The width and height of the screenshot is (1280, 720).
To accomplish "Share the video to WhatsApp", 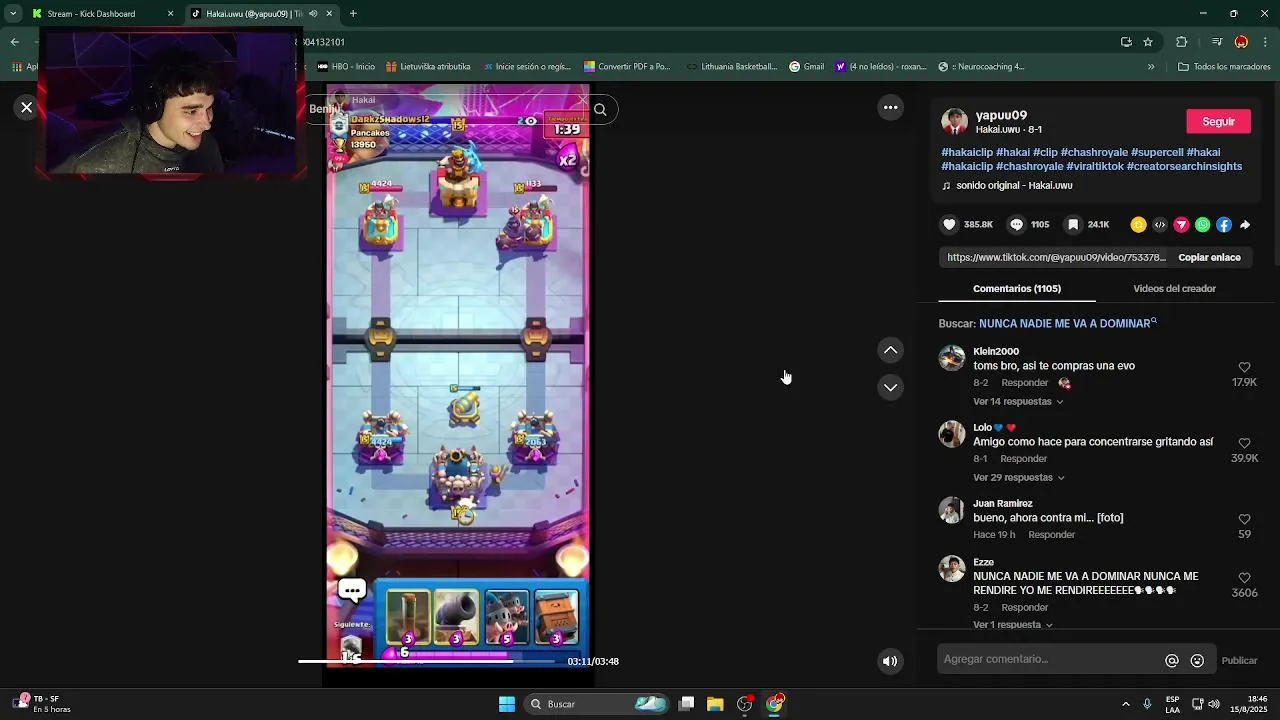I will tap(1202, 225).
